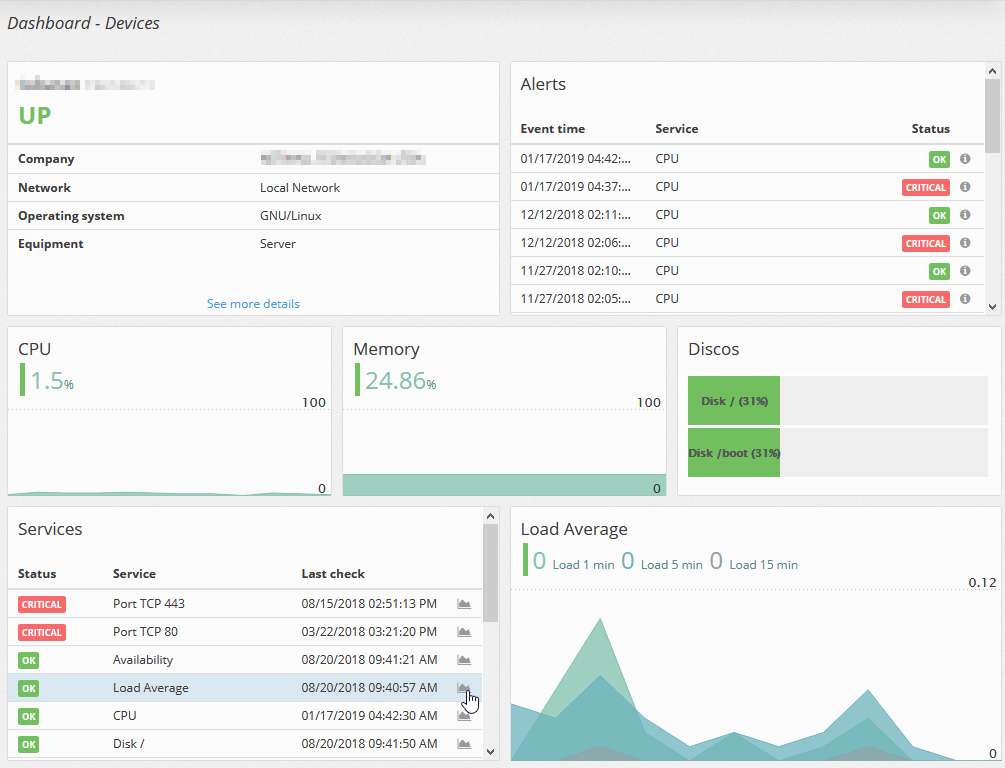Viewport: 1005px width, 768px height.
Task: Click CRITICAL badge for 01/17/2019 04:37 alert
Action: [926, 187]
